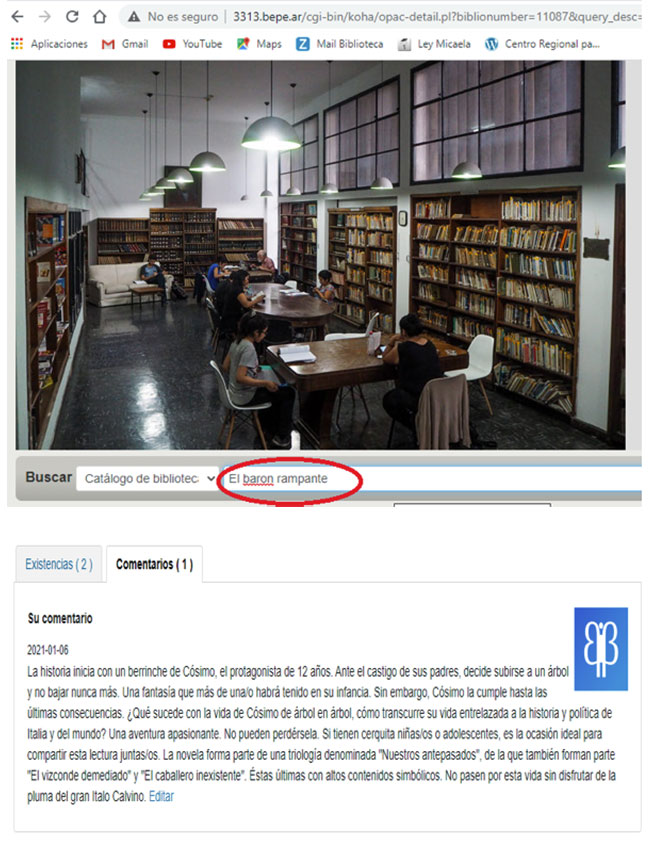Reload the page with refresh icon
The width and height of the screenshot is (648, 852).
pos(72,17)
